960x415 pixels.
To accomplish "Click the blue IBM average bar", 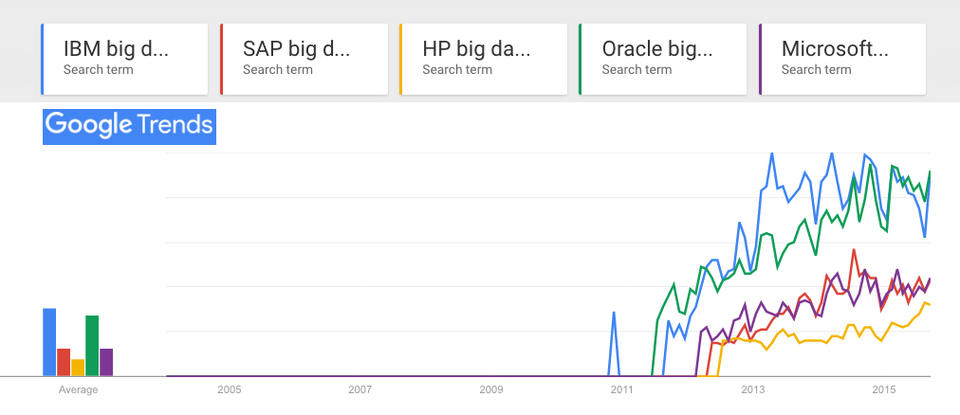I will tap(49, 342).
